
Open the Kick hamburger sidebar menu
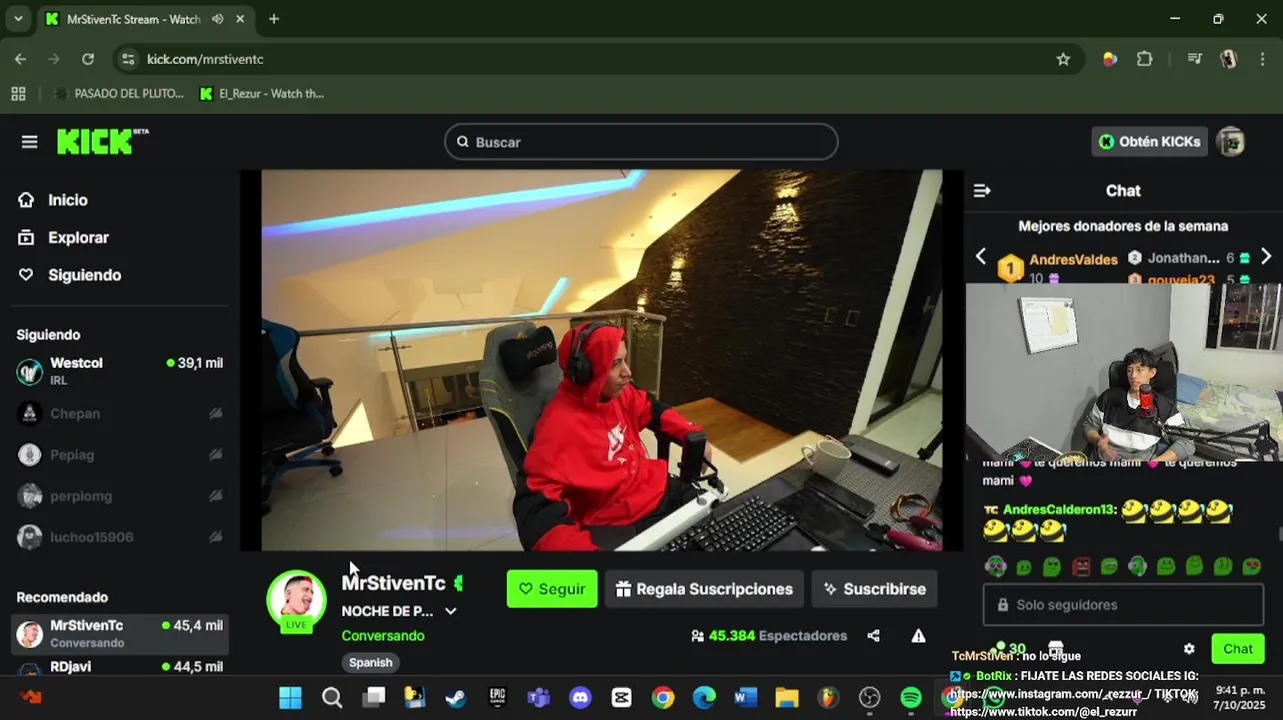(29, 142)
